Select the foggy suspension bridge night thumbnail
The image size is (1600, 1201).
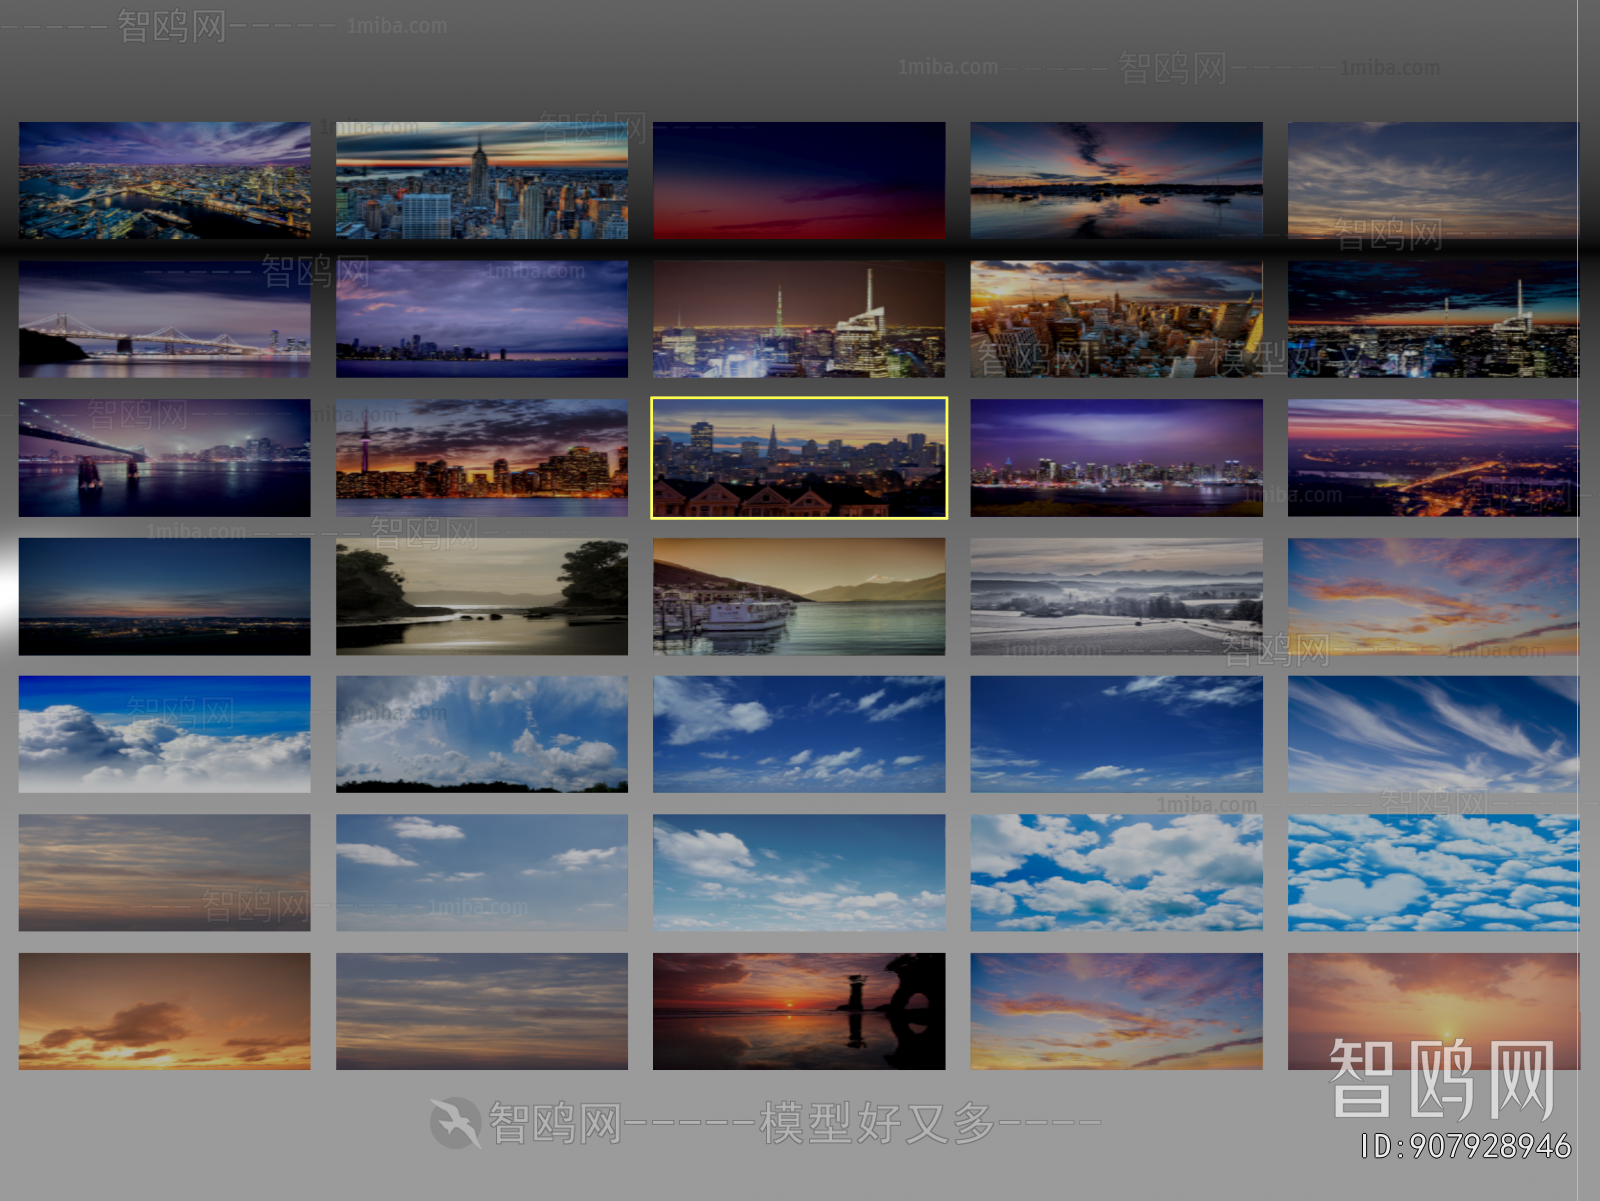pos(164,458)
